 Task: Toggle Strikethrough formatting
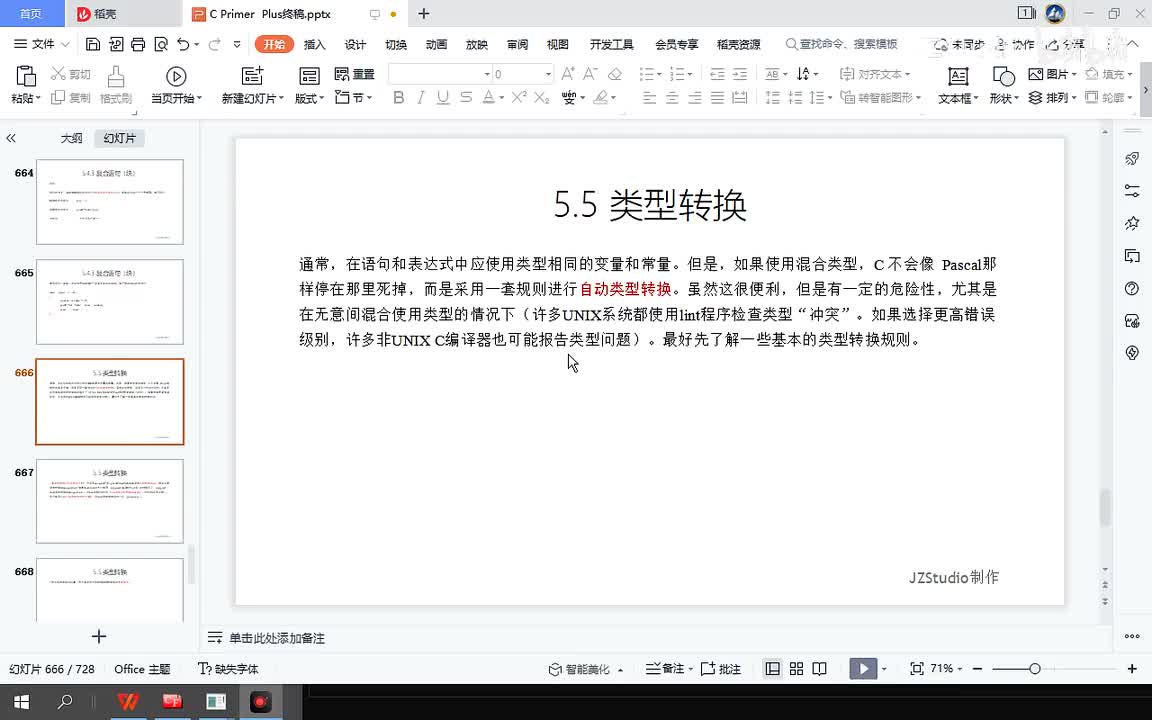[x=466, y=97]
